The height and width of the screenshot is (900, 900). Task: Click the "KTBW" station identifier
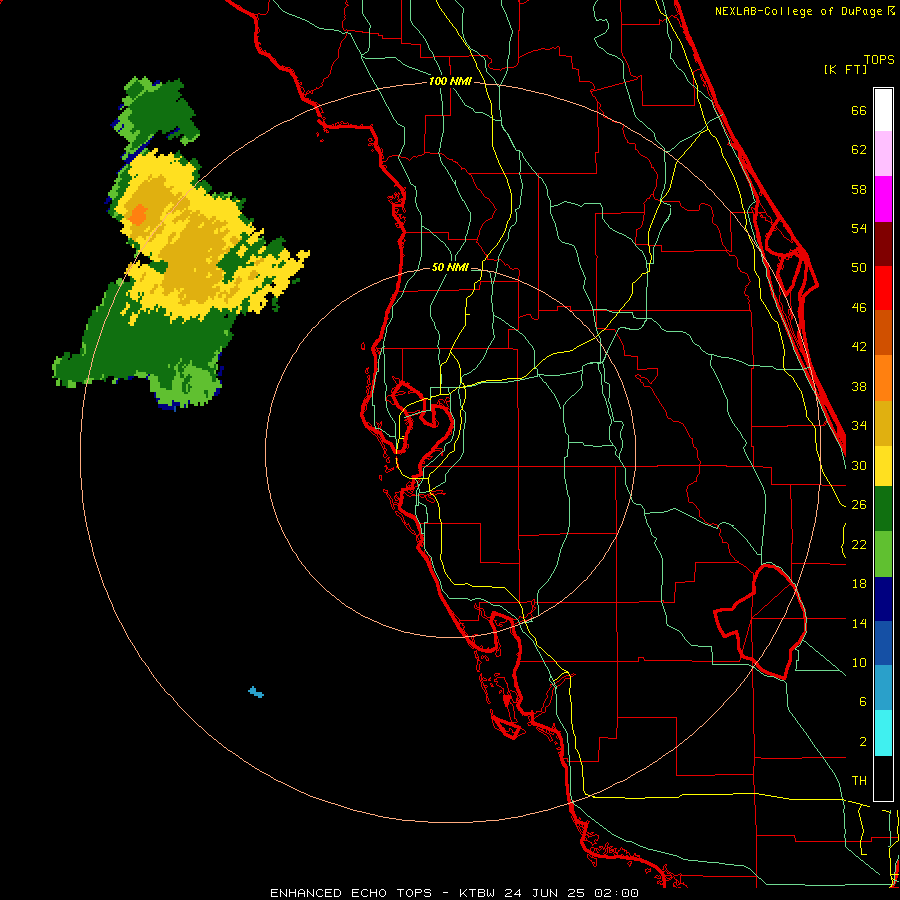477,893
